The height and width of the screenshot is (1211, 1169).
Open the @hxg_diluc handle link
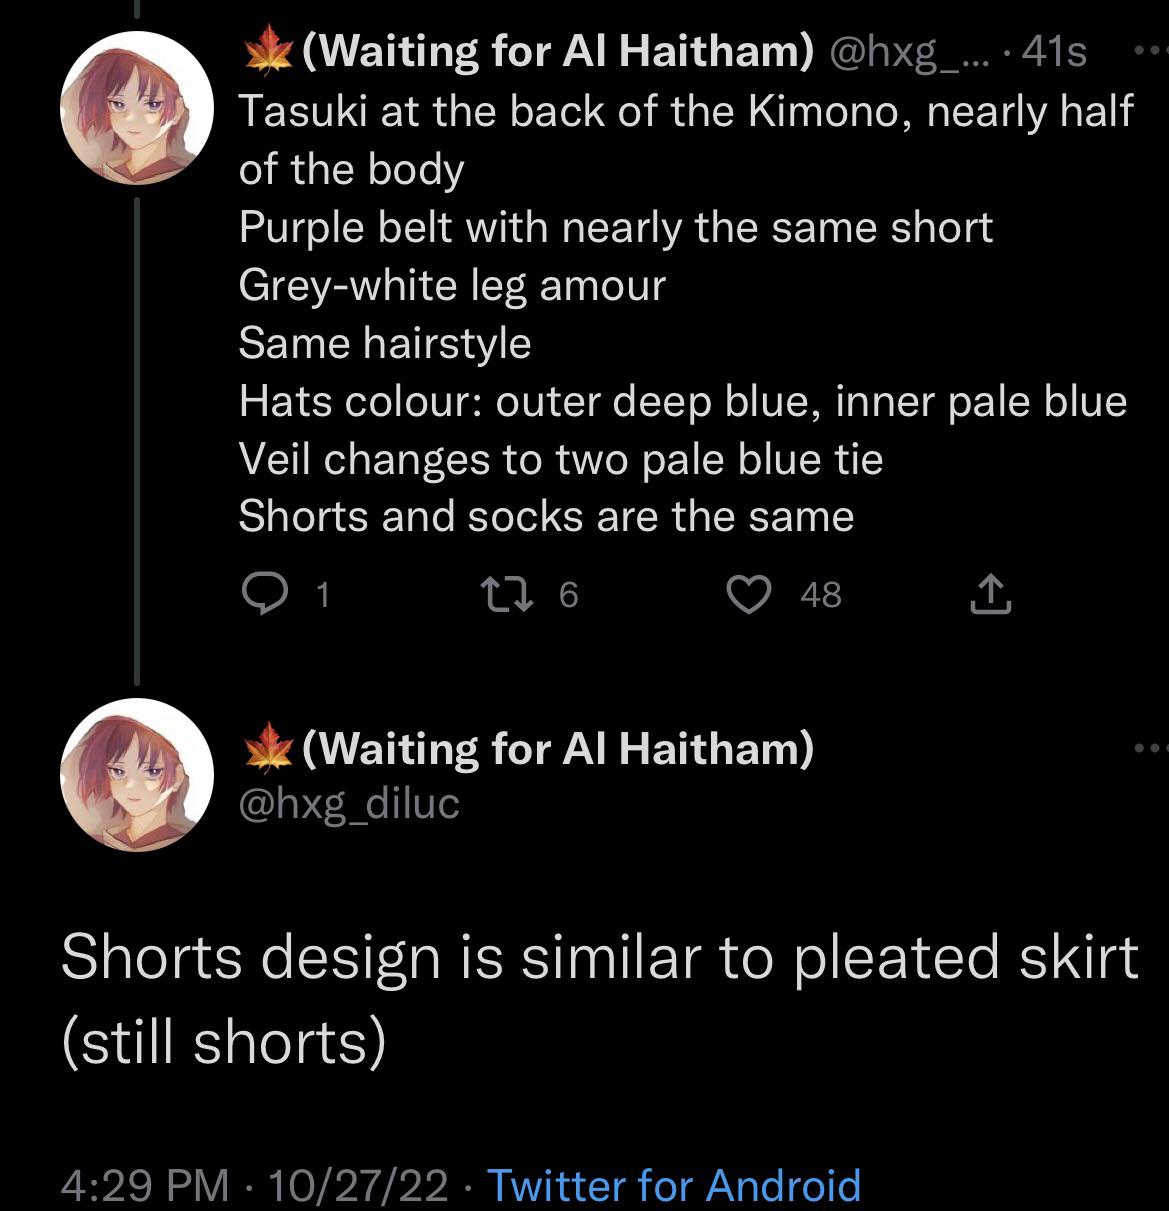[x=349, y=803]
